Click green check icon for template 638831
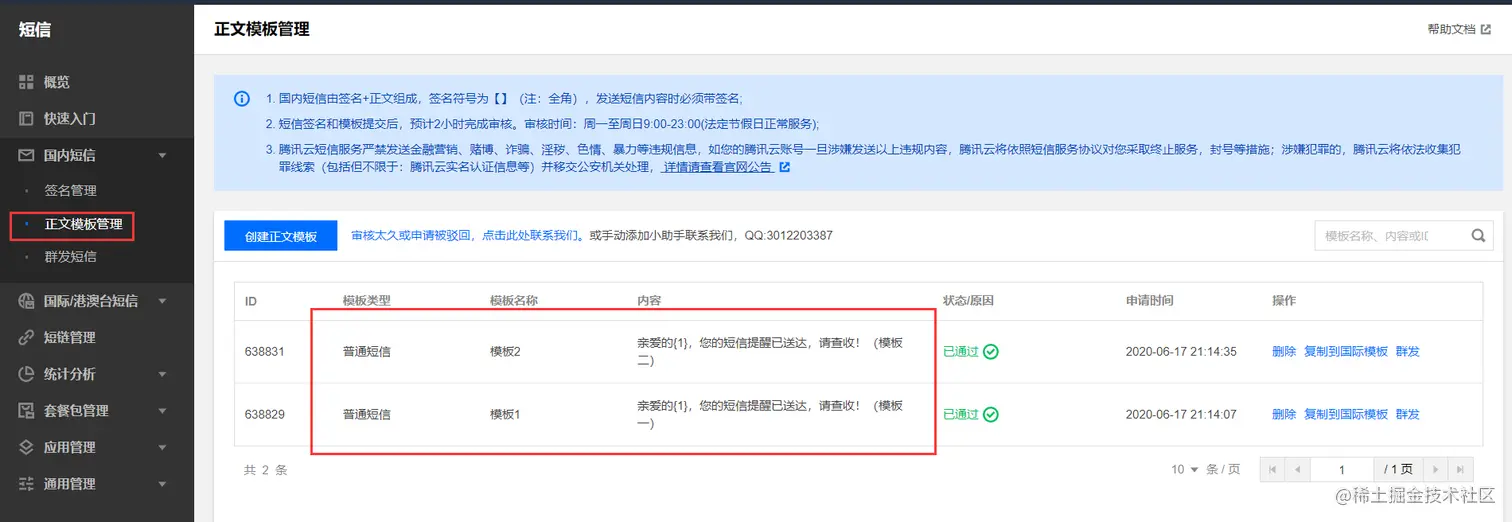Screen dimensions: 1512x522 pos(990,352)
